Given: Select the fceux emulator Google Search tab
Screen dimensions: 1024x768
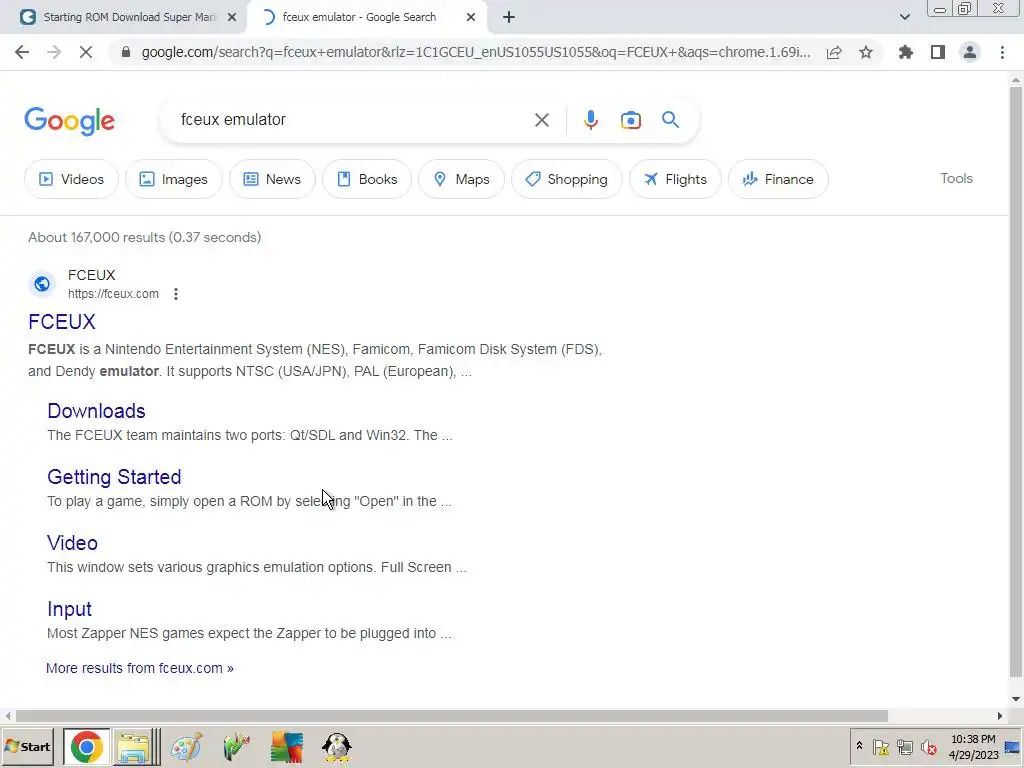Looking at the screenshot, I should 359,17.
